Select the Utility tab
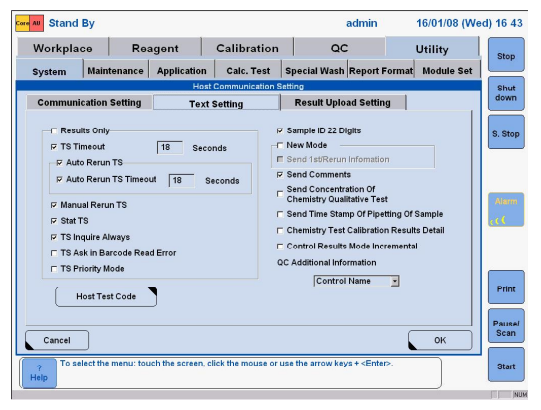541x410 pixels. [x=432, y=49]
